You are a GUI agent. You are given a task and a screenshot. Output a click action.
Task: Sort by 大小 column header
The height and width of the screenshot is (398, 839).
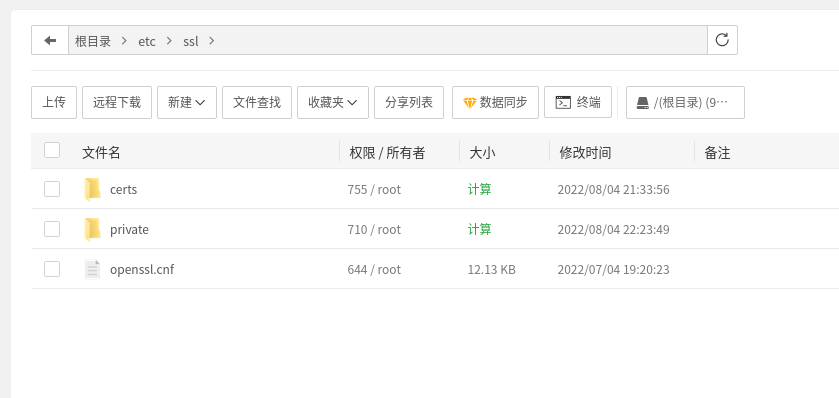click(x=482, y=153)
